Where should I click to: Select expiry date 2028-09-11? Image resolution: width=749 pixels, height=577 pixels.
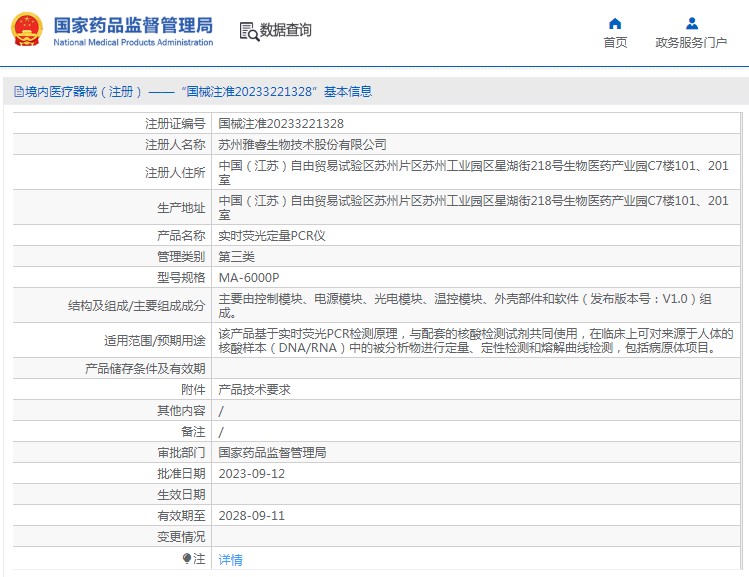[252, 515]
